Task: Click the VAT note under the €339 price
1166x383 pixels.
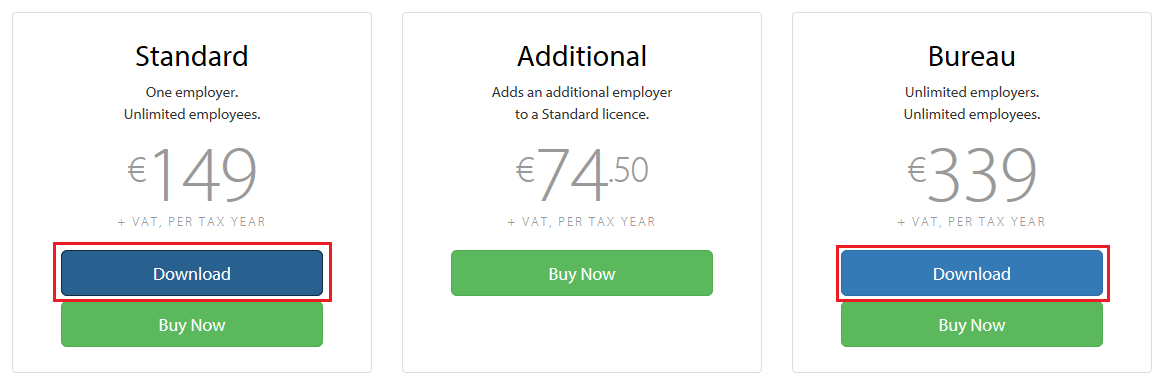Action: coord(971,222)
